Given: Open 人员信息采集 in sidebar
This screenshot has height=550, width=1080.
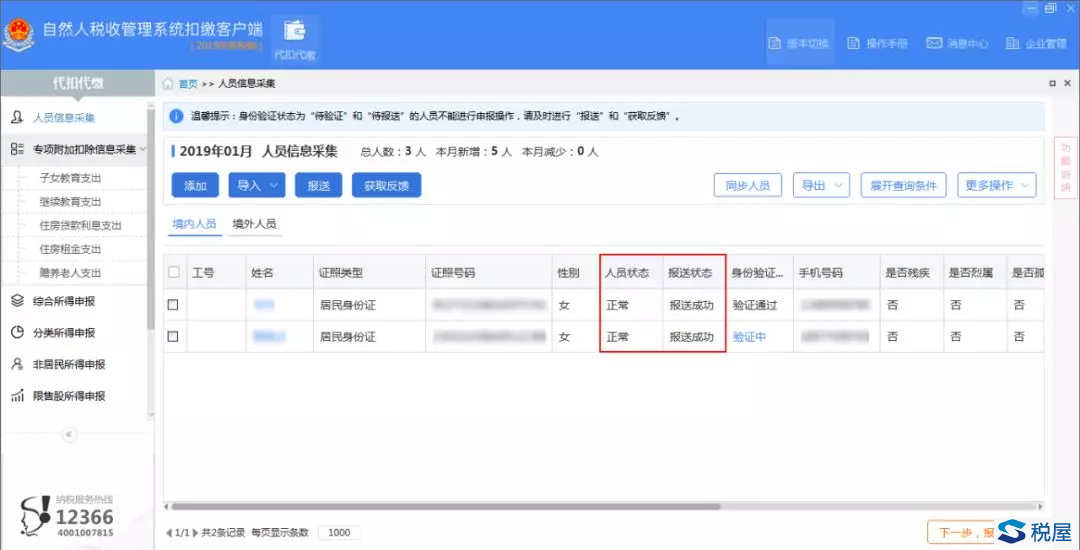Looking at the screenshot, I should point(64,118).
